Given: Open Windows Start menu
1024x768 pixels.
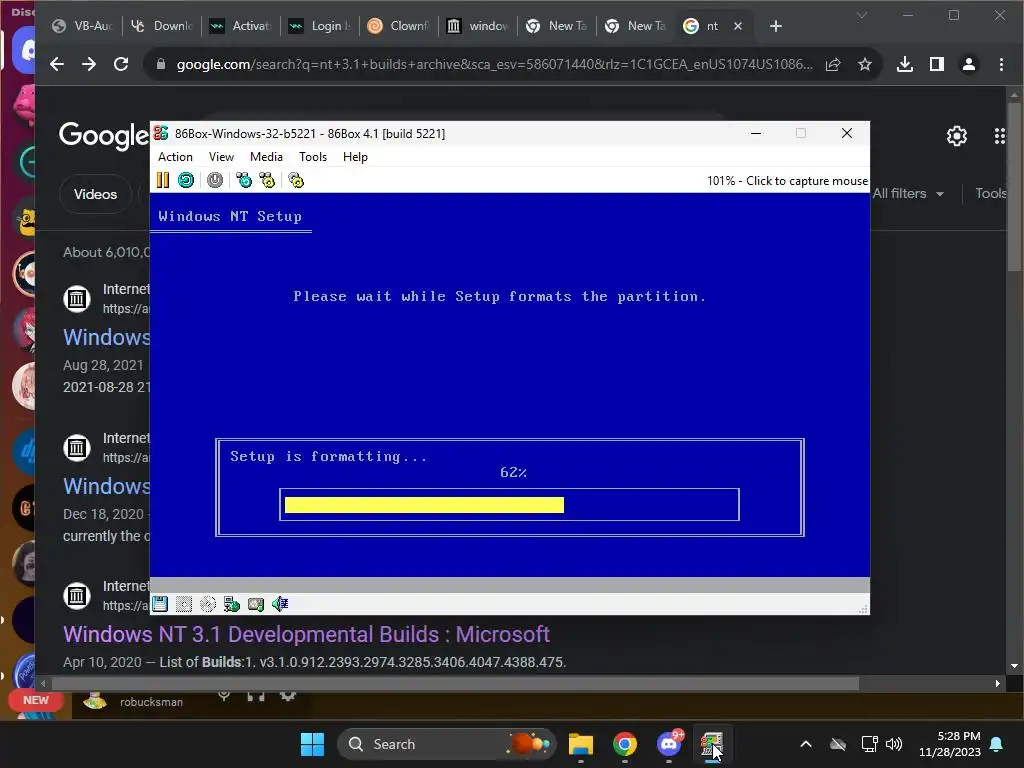Looking at the screenshot, I should point(312,744).
